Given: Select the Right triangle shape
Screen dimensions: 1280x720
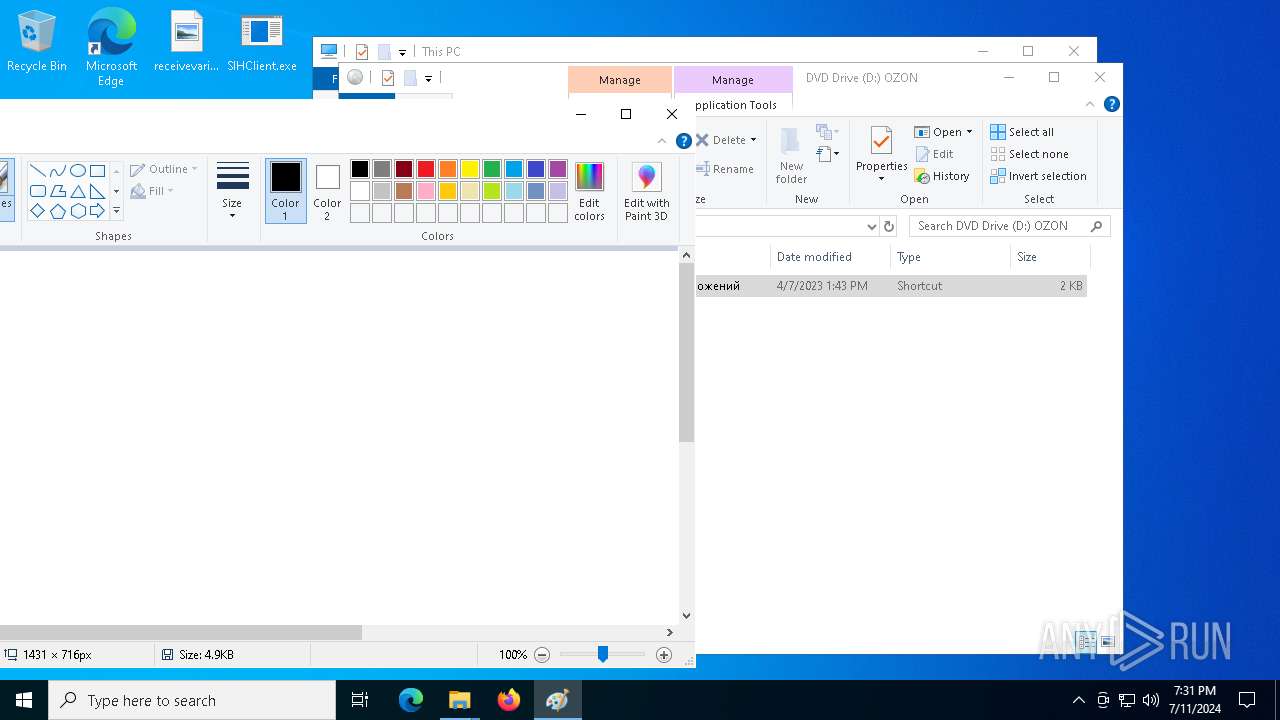Looking at the screenshot, I should (x=97, y=191).
